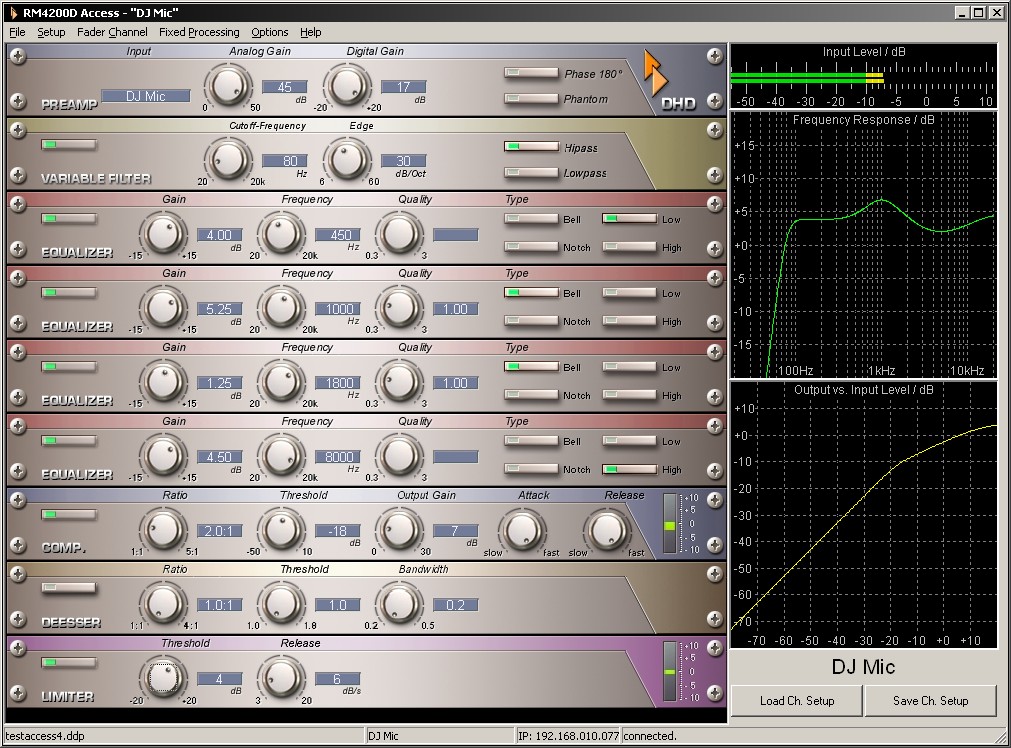This screenshot has height=748, width=1011.
Task: Select Notch type on the 450 Hz equalizer
Action: pos(531,246)
